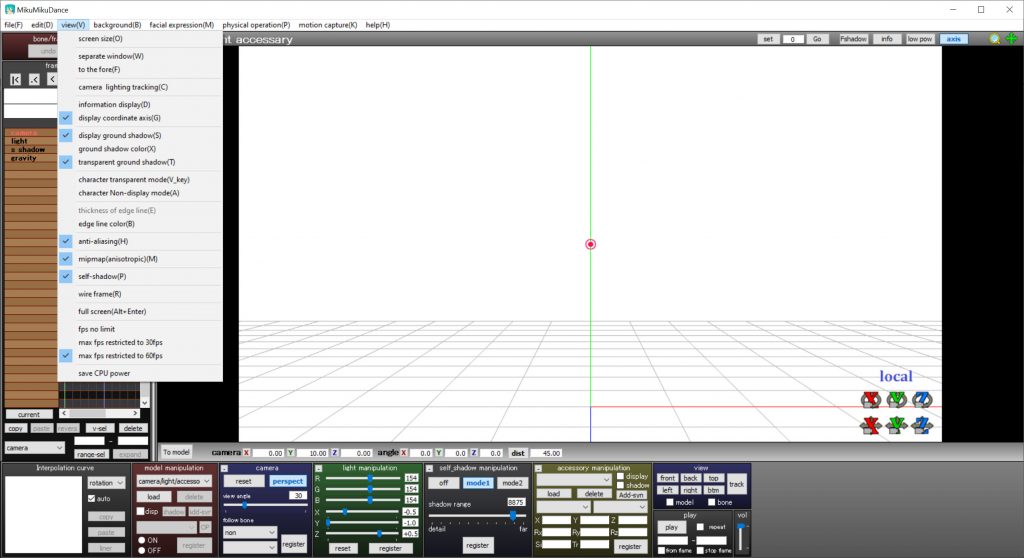This screenshot has width=1024, height=558.
Task: Check the model checkbox in view panel
Action: coord(669,502)
